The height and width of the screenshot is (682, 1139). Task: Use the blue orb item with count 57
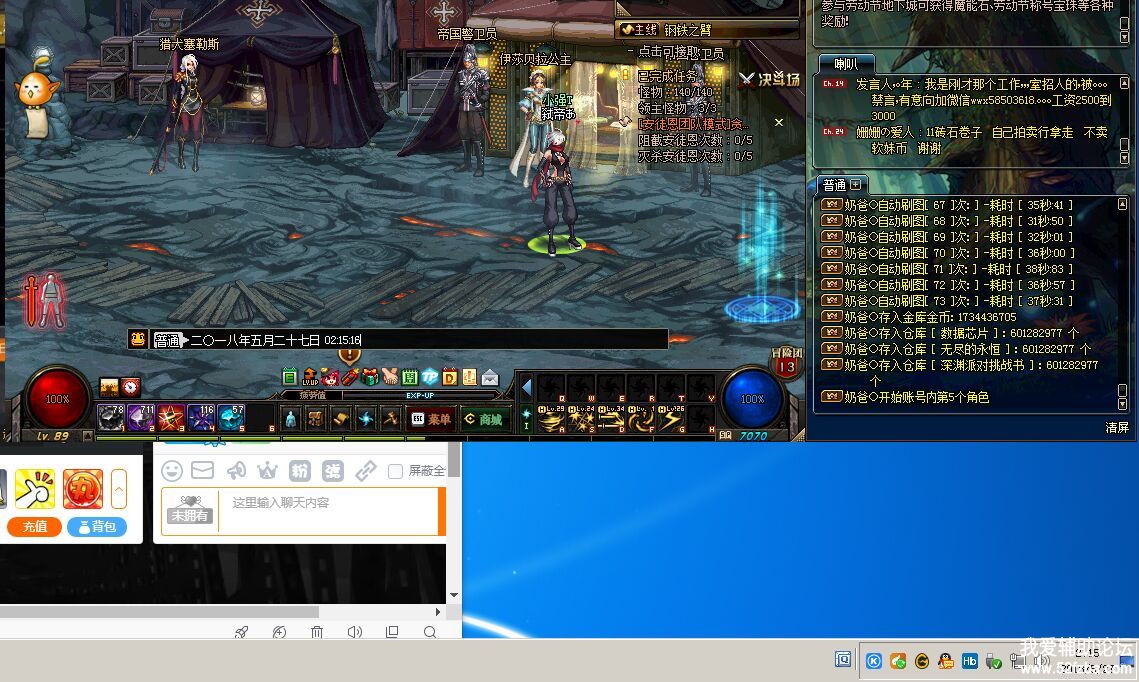[x=231, y=418]
